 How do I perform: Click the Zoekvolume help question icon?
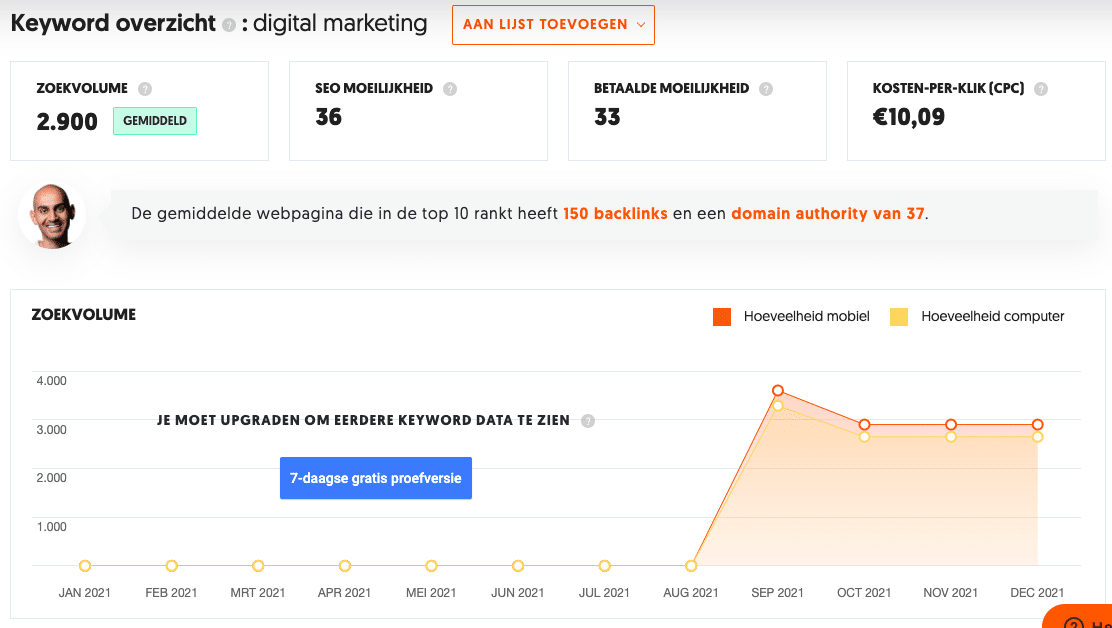[x=145, y=89]
